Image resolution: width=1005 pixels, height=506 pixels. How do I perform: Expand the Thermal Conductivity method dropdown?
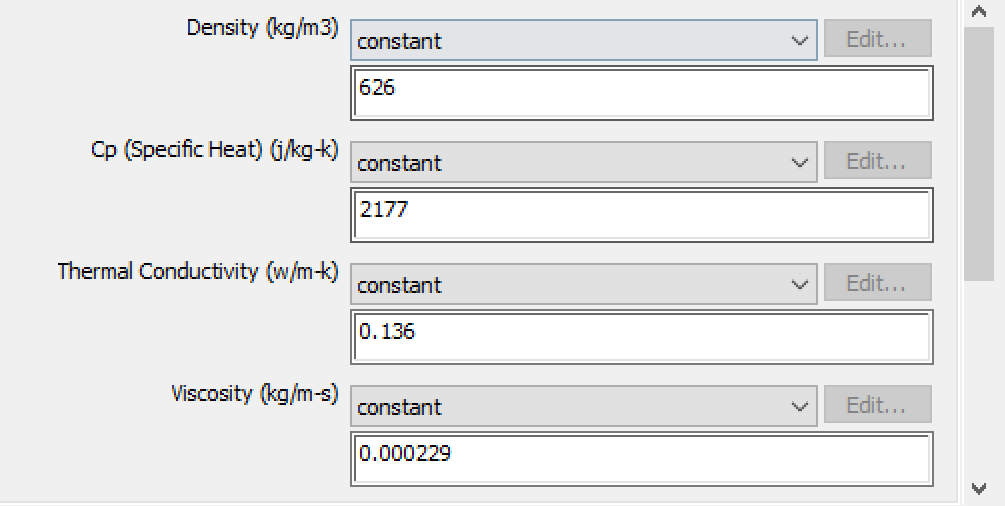(x=583, y=285)
